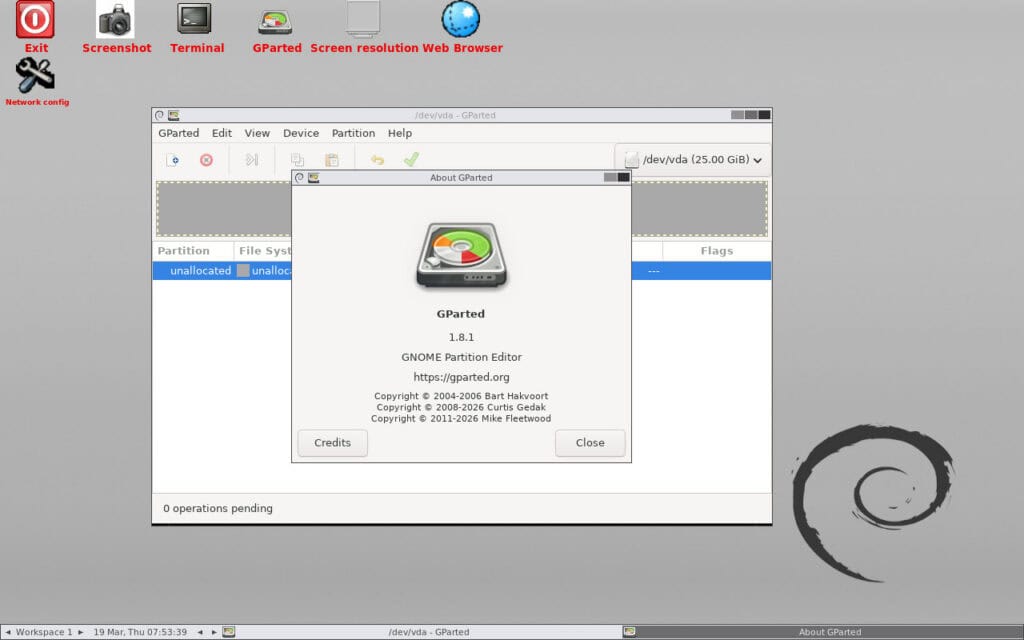
Task: Apply all operations via green checkmark icon
Action: click(410, 159)
